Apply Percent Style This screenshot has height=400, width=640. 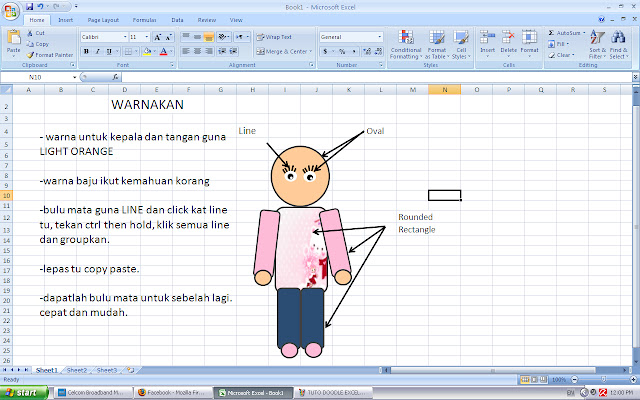342,51
